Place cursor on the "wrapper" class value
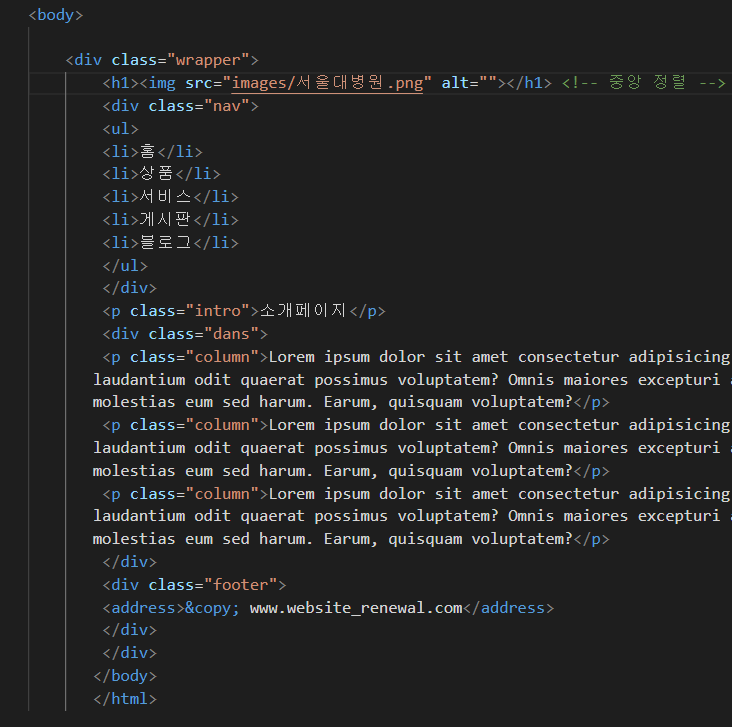 click(208, 60)
